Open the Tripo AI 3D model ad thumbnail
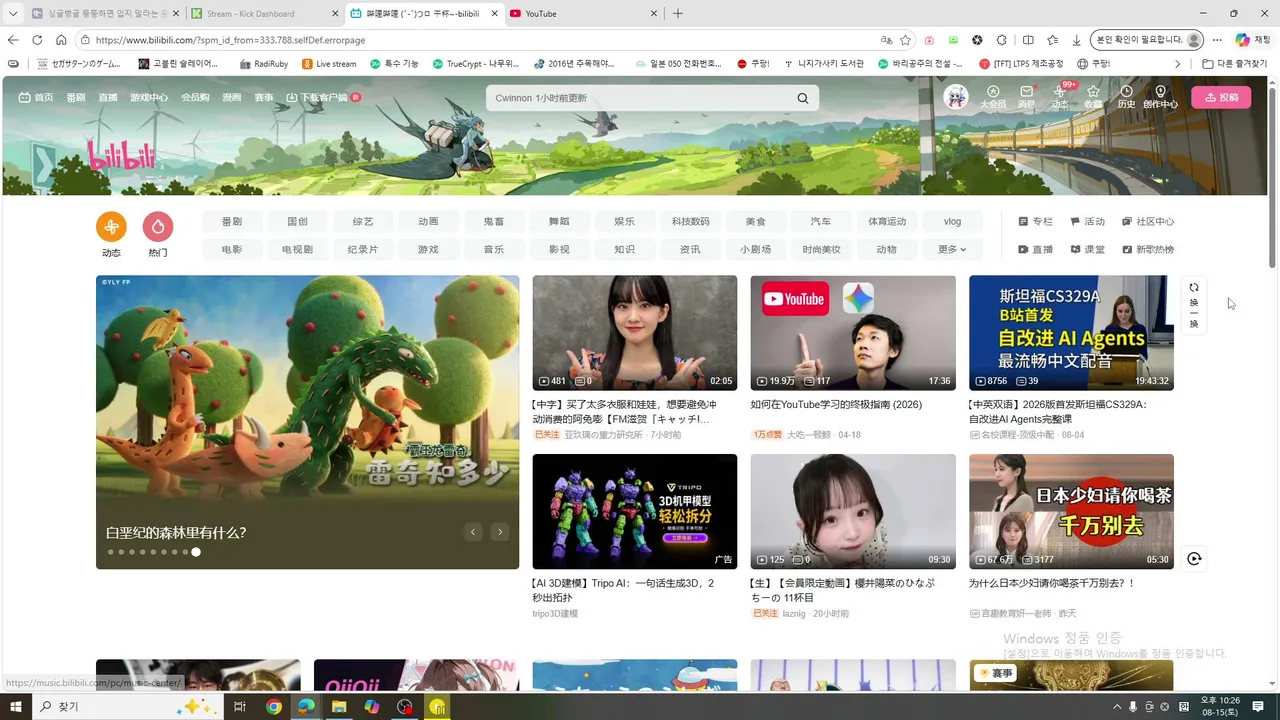Viewport: 1280px width, 720px height. (635, 511)
